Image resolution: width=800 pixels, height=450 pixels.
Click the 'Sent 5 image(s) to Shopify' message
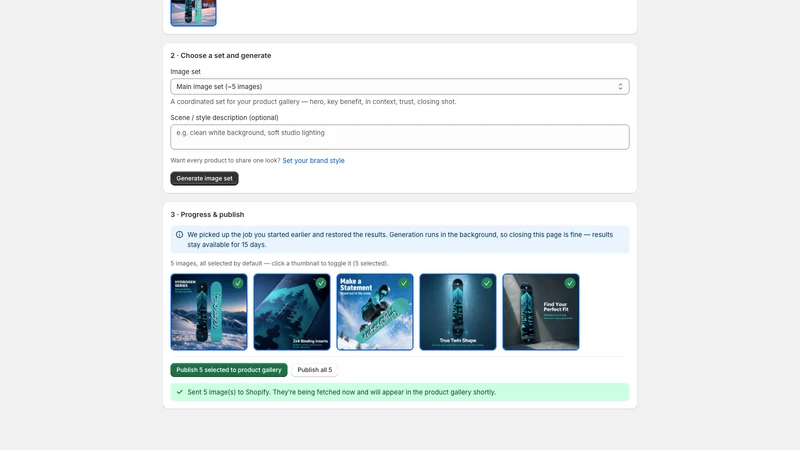tap(341, 392)
